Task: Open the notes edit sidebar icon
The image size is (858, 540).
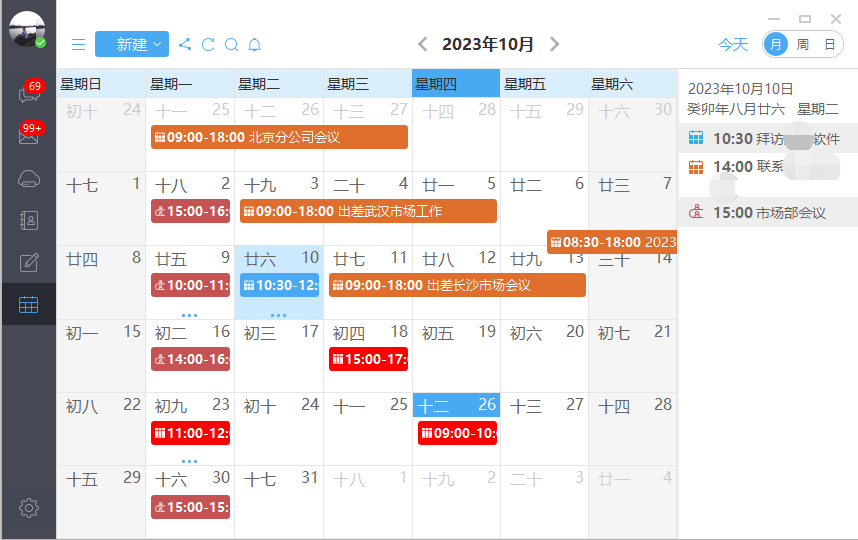Action: [28, 263]
